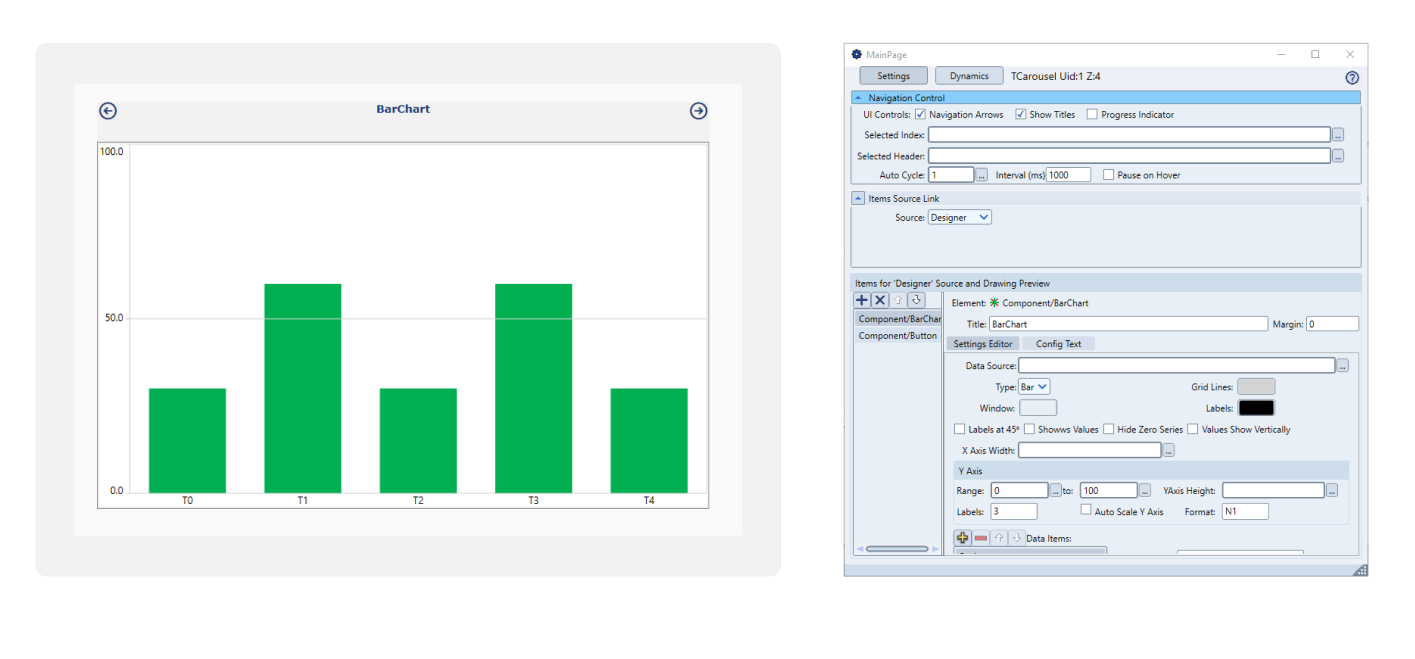The width and height of the screenshot is (1415, 659).
Task: Open the black Labels color swatch
Action: click(x=1256, y=408)
